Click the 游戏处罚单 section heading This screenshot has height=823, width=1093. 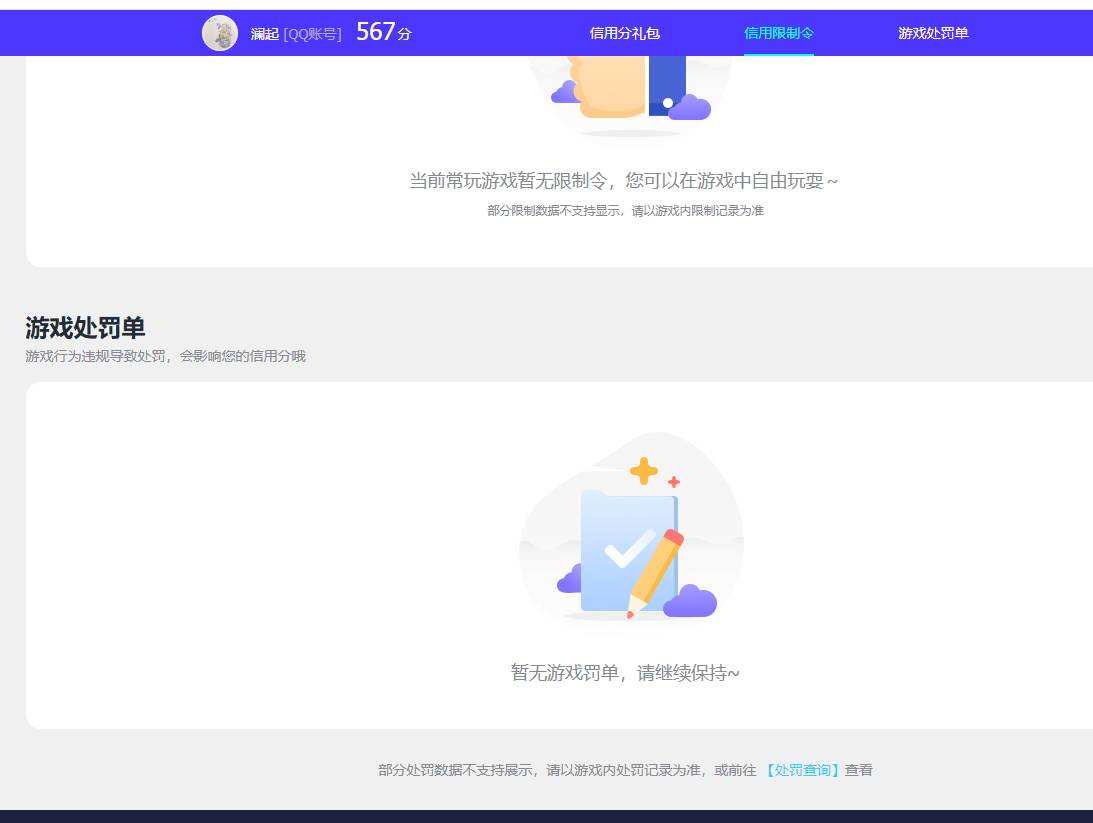click(x=85, y=328)
